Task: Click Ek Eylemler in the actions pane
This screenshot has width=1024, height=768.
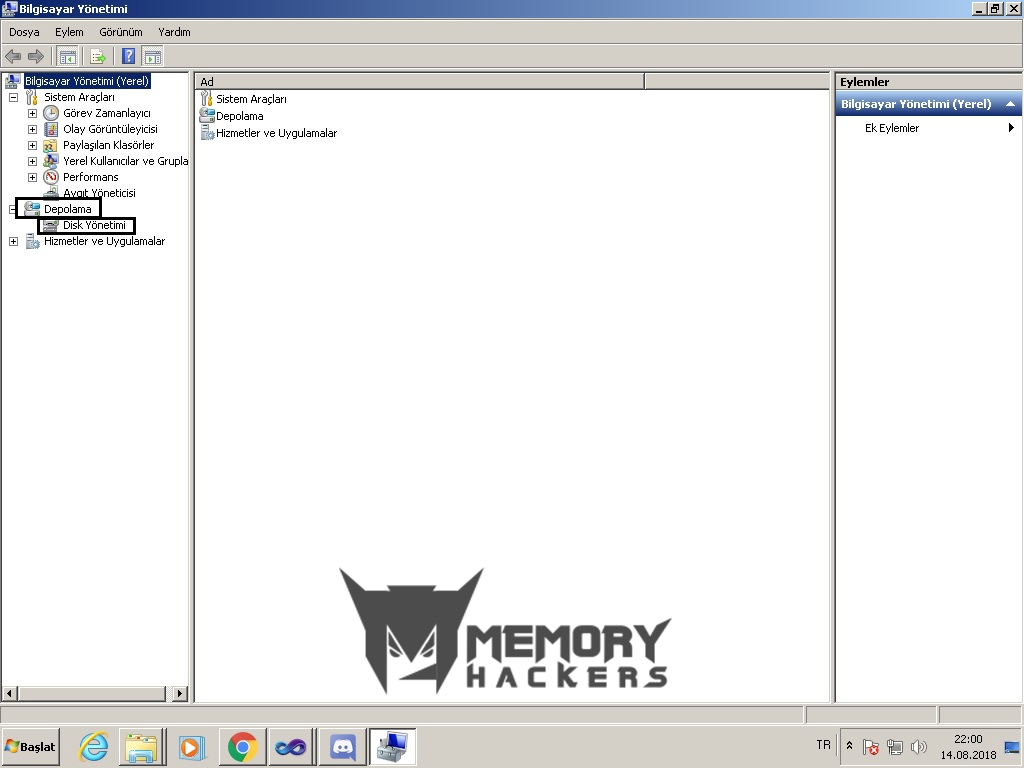Action: pos(891,128)
